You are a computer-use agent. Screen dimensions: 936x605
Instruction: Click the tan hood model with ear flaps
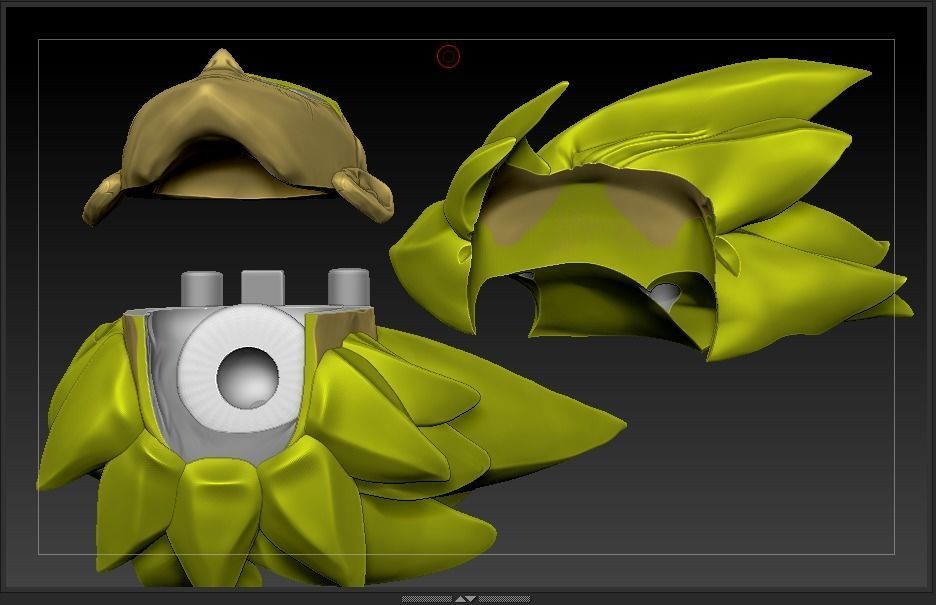pyautogui.click(x=238, y=137)
